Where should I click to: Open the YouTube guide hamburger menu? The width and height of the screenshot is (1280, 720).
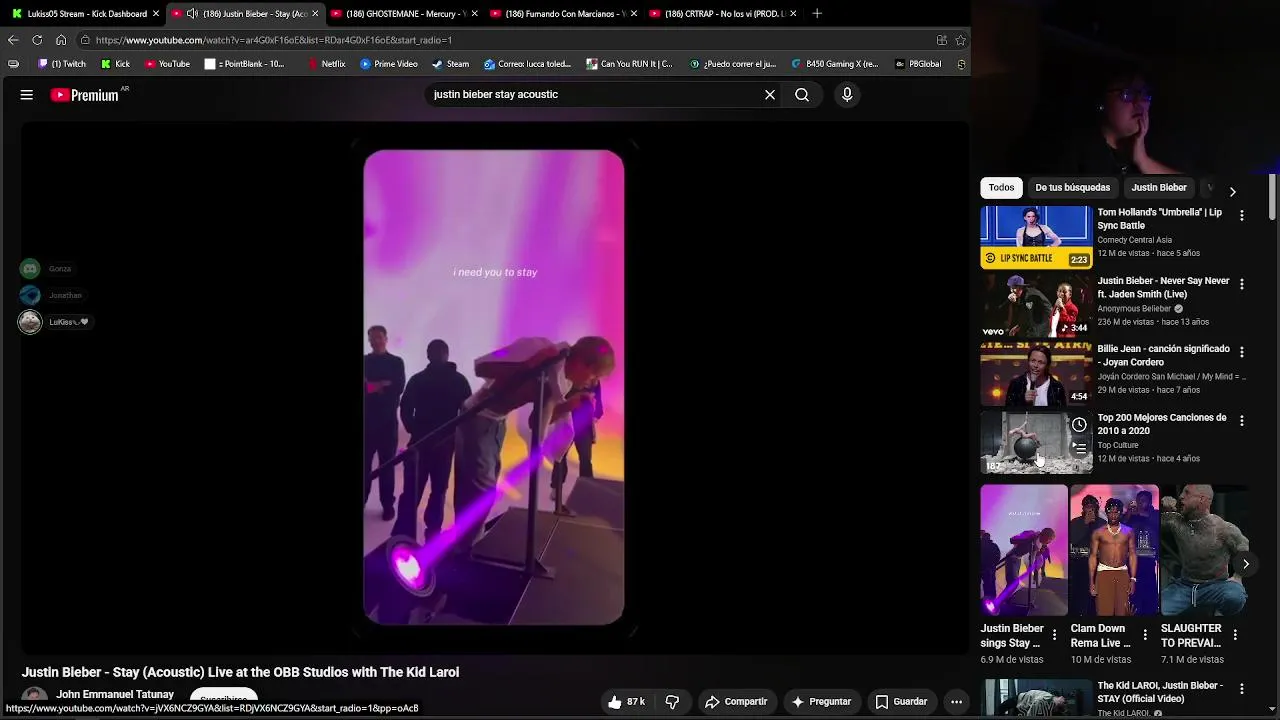tap(27, 95)
